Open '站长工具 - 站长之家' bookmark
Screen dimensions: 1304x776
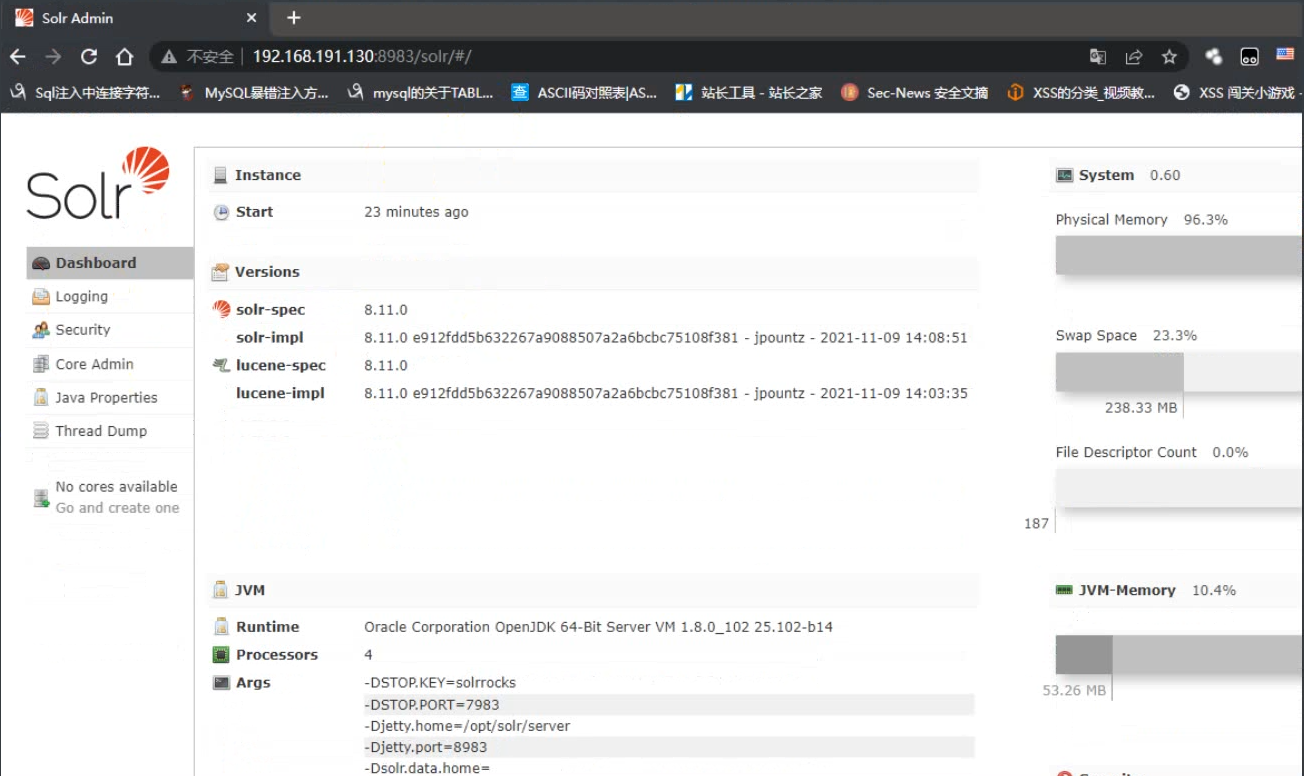(749, 93)
